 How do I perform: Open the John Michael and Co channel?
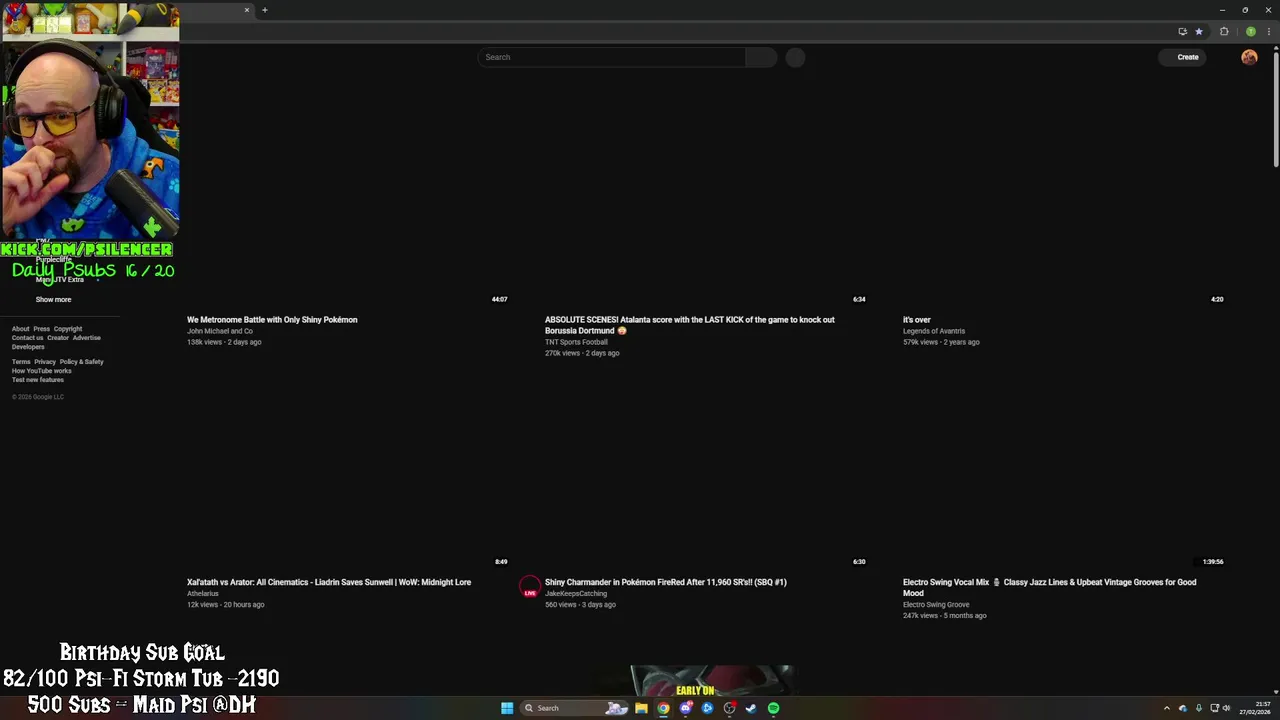click(220, 331)
